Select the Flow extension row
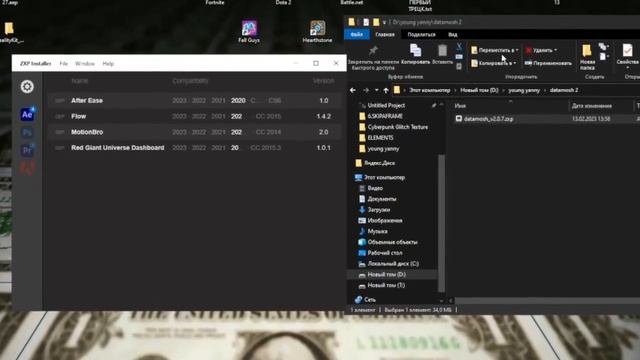The image size is (640, 360). 194,116
